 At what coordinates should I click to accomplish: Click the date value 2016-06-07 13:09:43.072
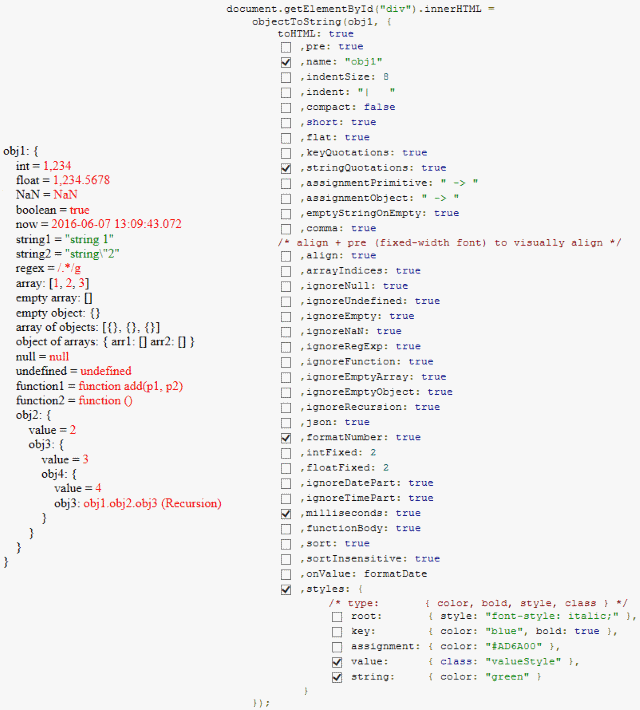coord(116,224)
